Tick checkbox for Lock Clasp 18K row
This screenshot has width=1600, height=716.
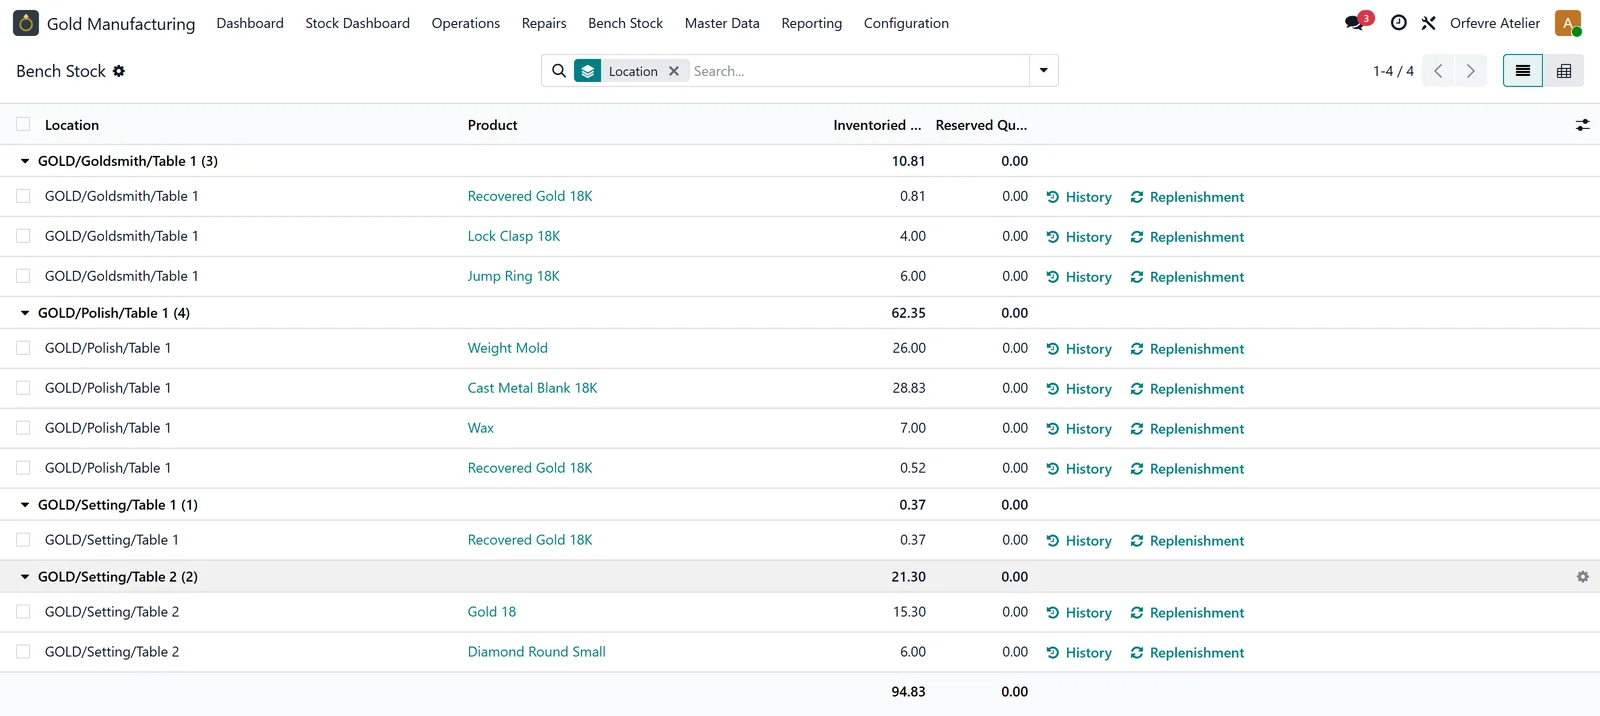coord(23,236)
